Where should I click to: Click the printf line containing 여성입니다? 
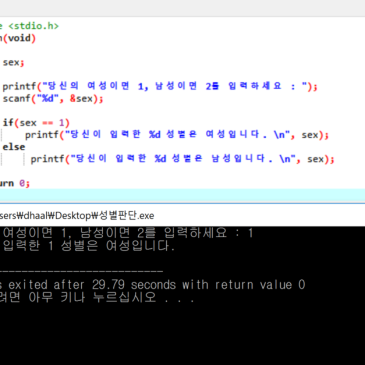coord(177,135)
